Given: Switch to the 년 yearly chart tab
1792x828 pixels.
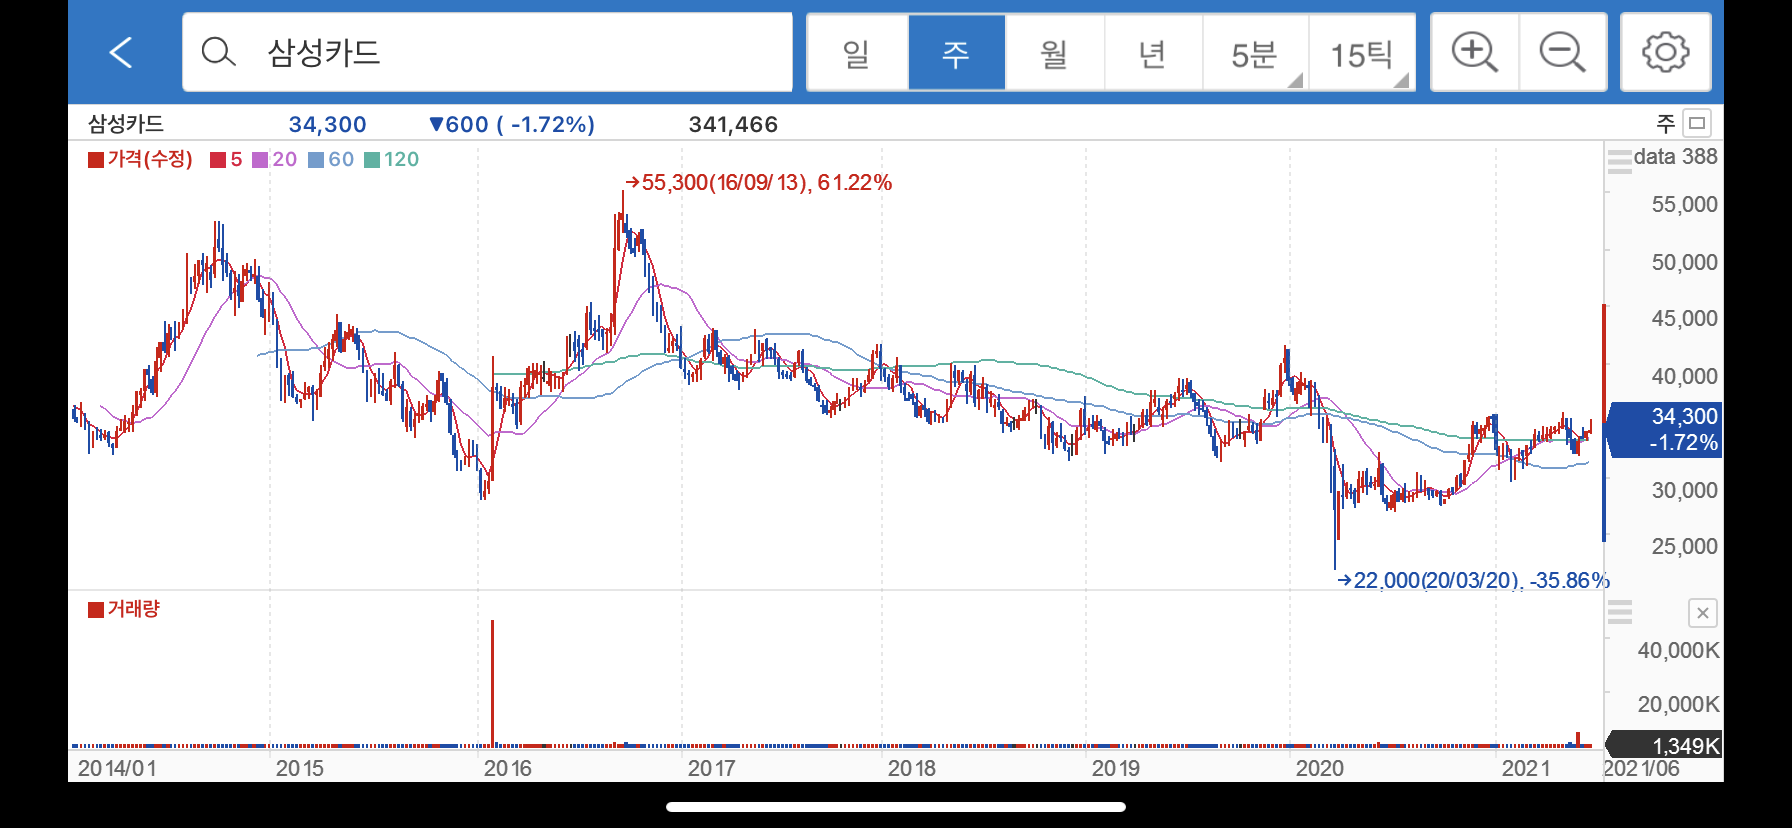Looking at the screenshot, I should pos(1153,53).
